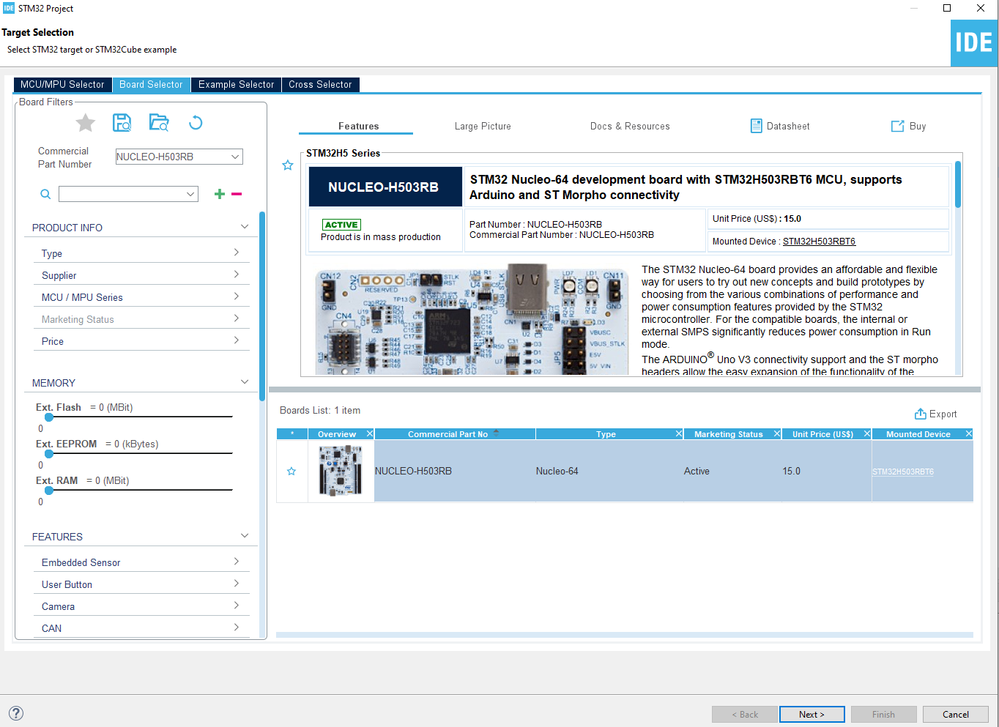Click the load saved search folder icon

click(x=159, y=122)
